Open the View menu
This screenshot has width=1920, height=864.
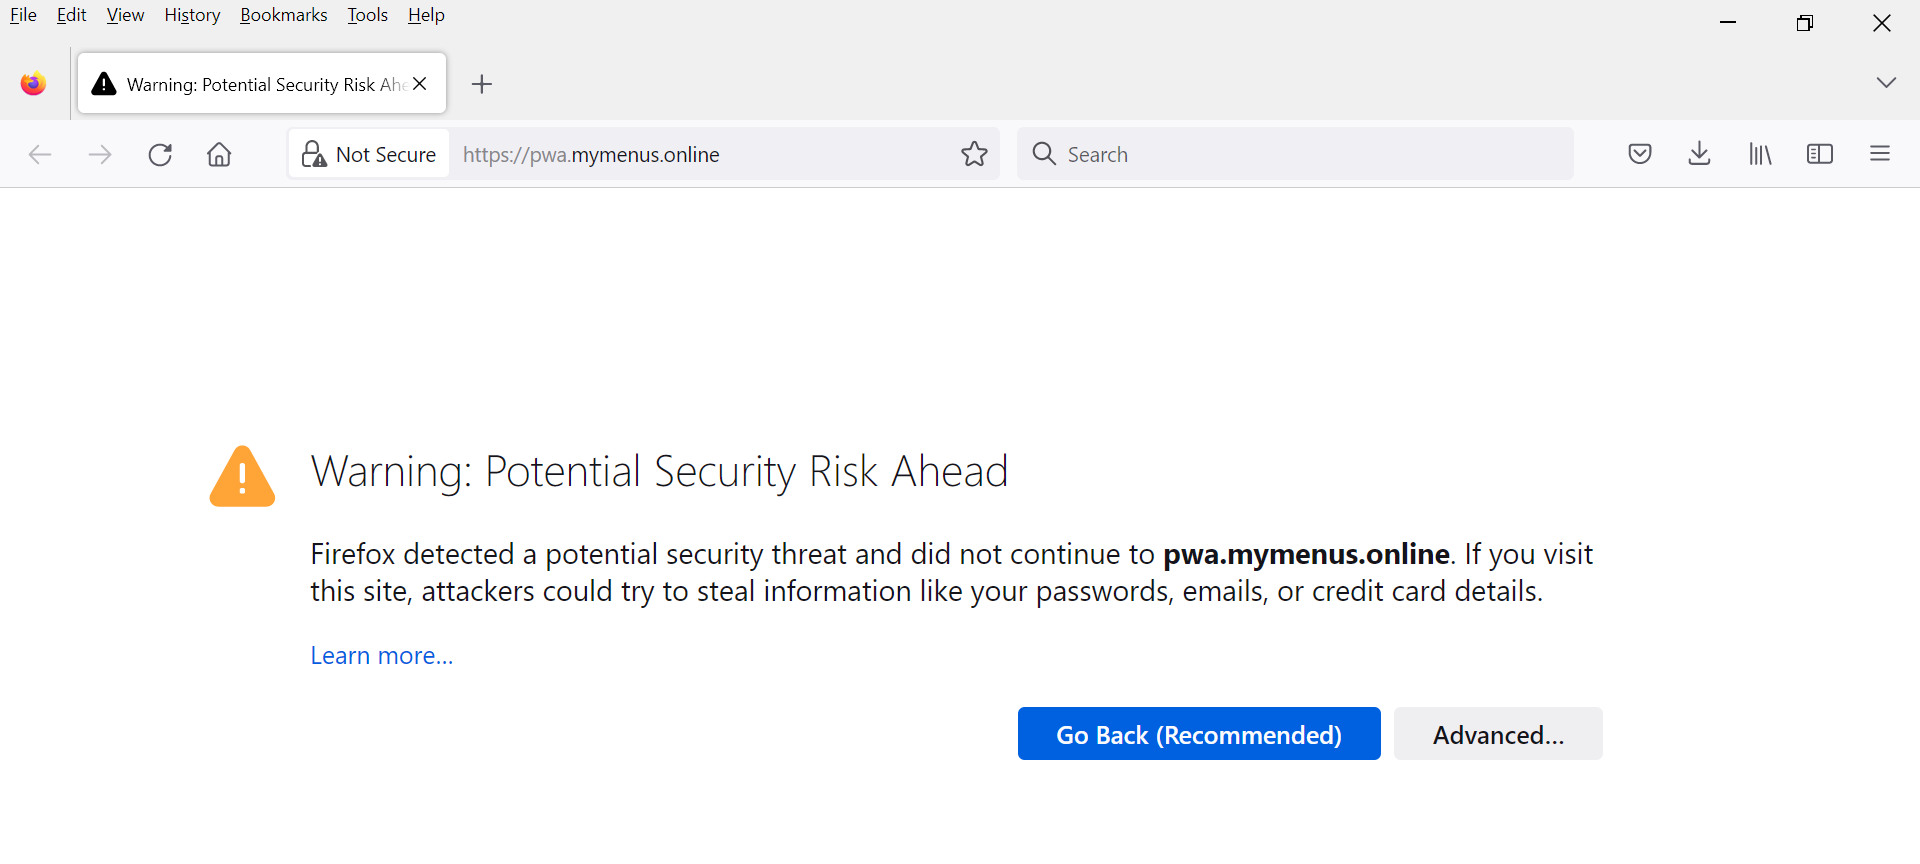point(125,15)
